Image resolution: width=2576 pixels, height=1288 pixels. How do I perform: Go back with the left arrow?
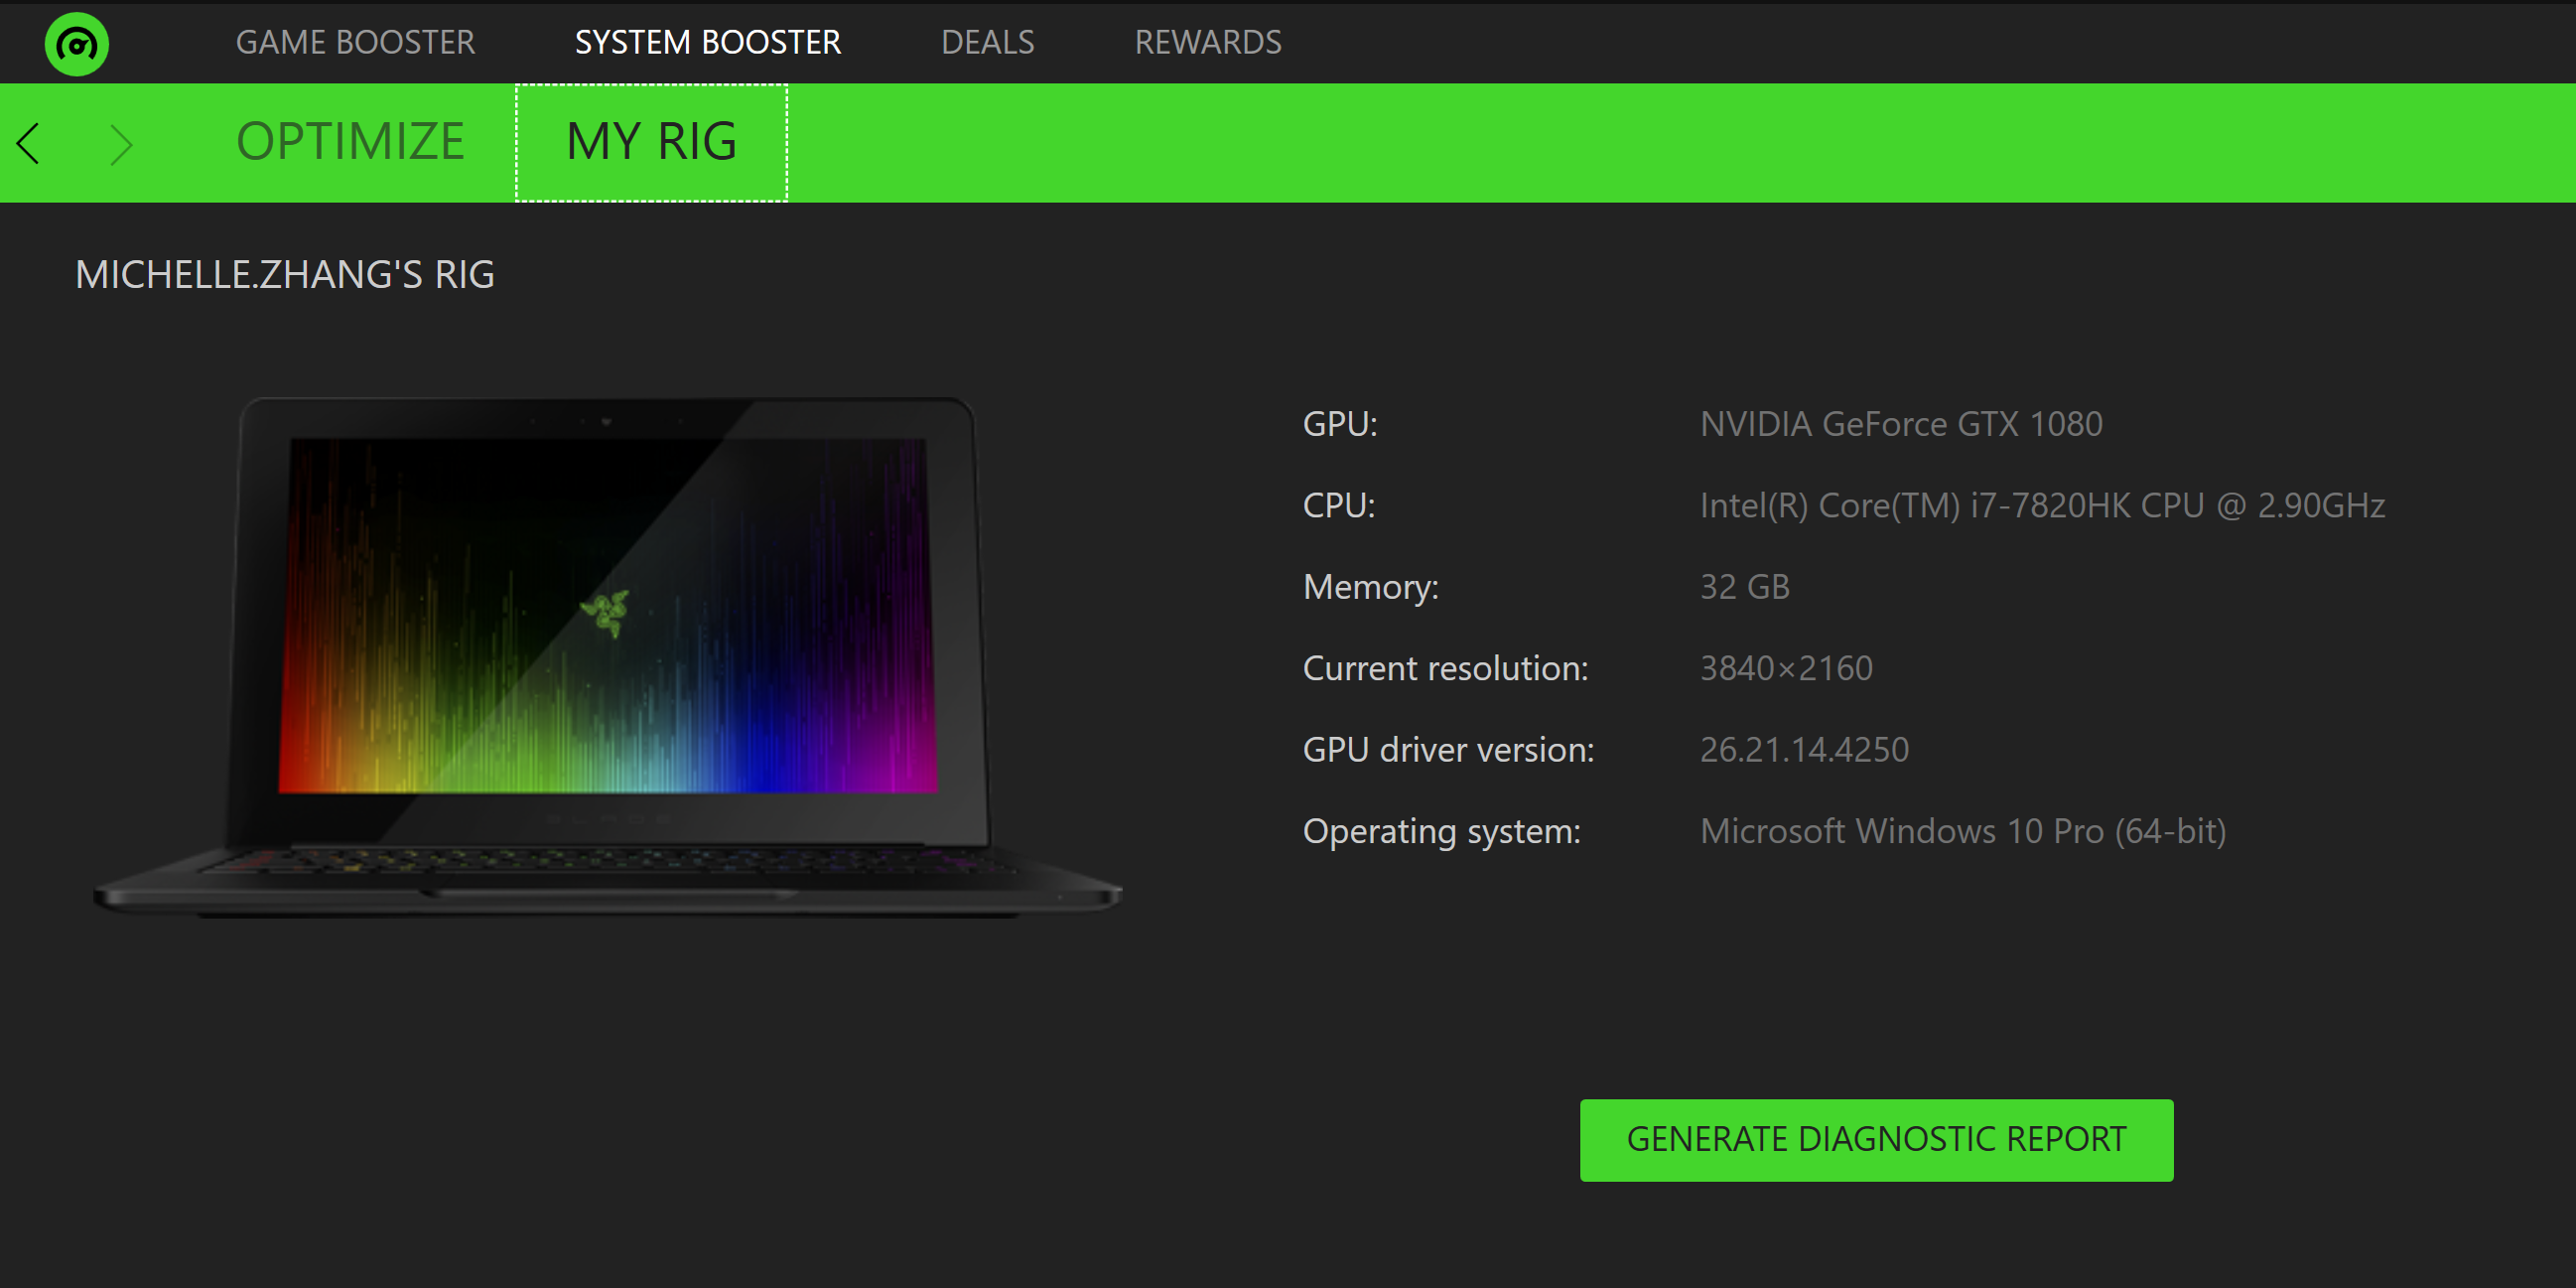coord(29,144)
